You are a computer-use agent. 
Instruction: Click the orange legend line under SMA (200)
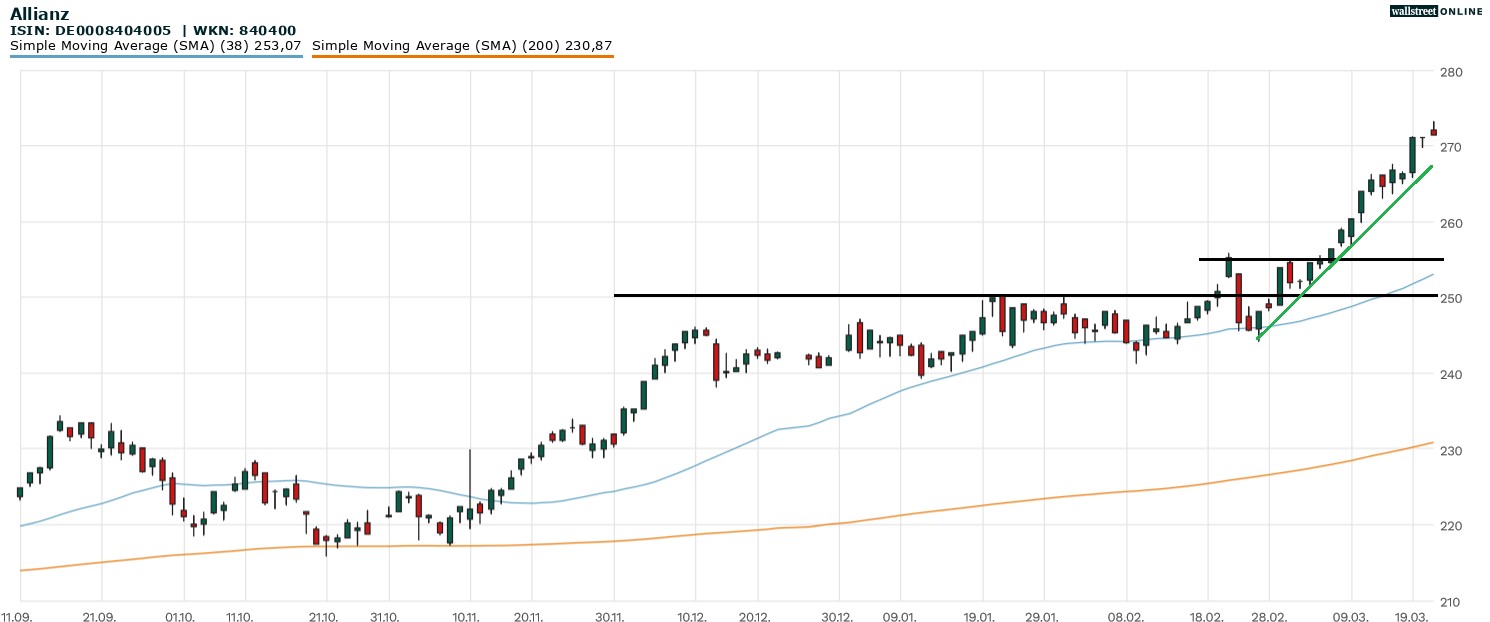462,57
